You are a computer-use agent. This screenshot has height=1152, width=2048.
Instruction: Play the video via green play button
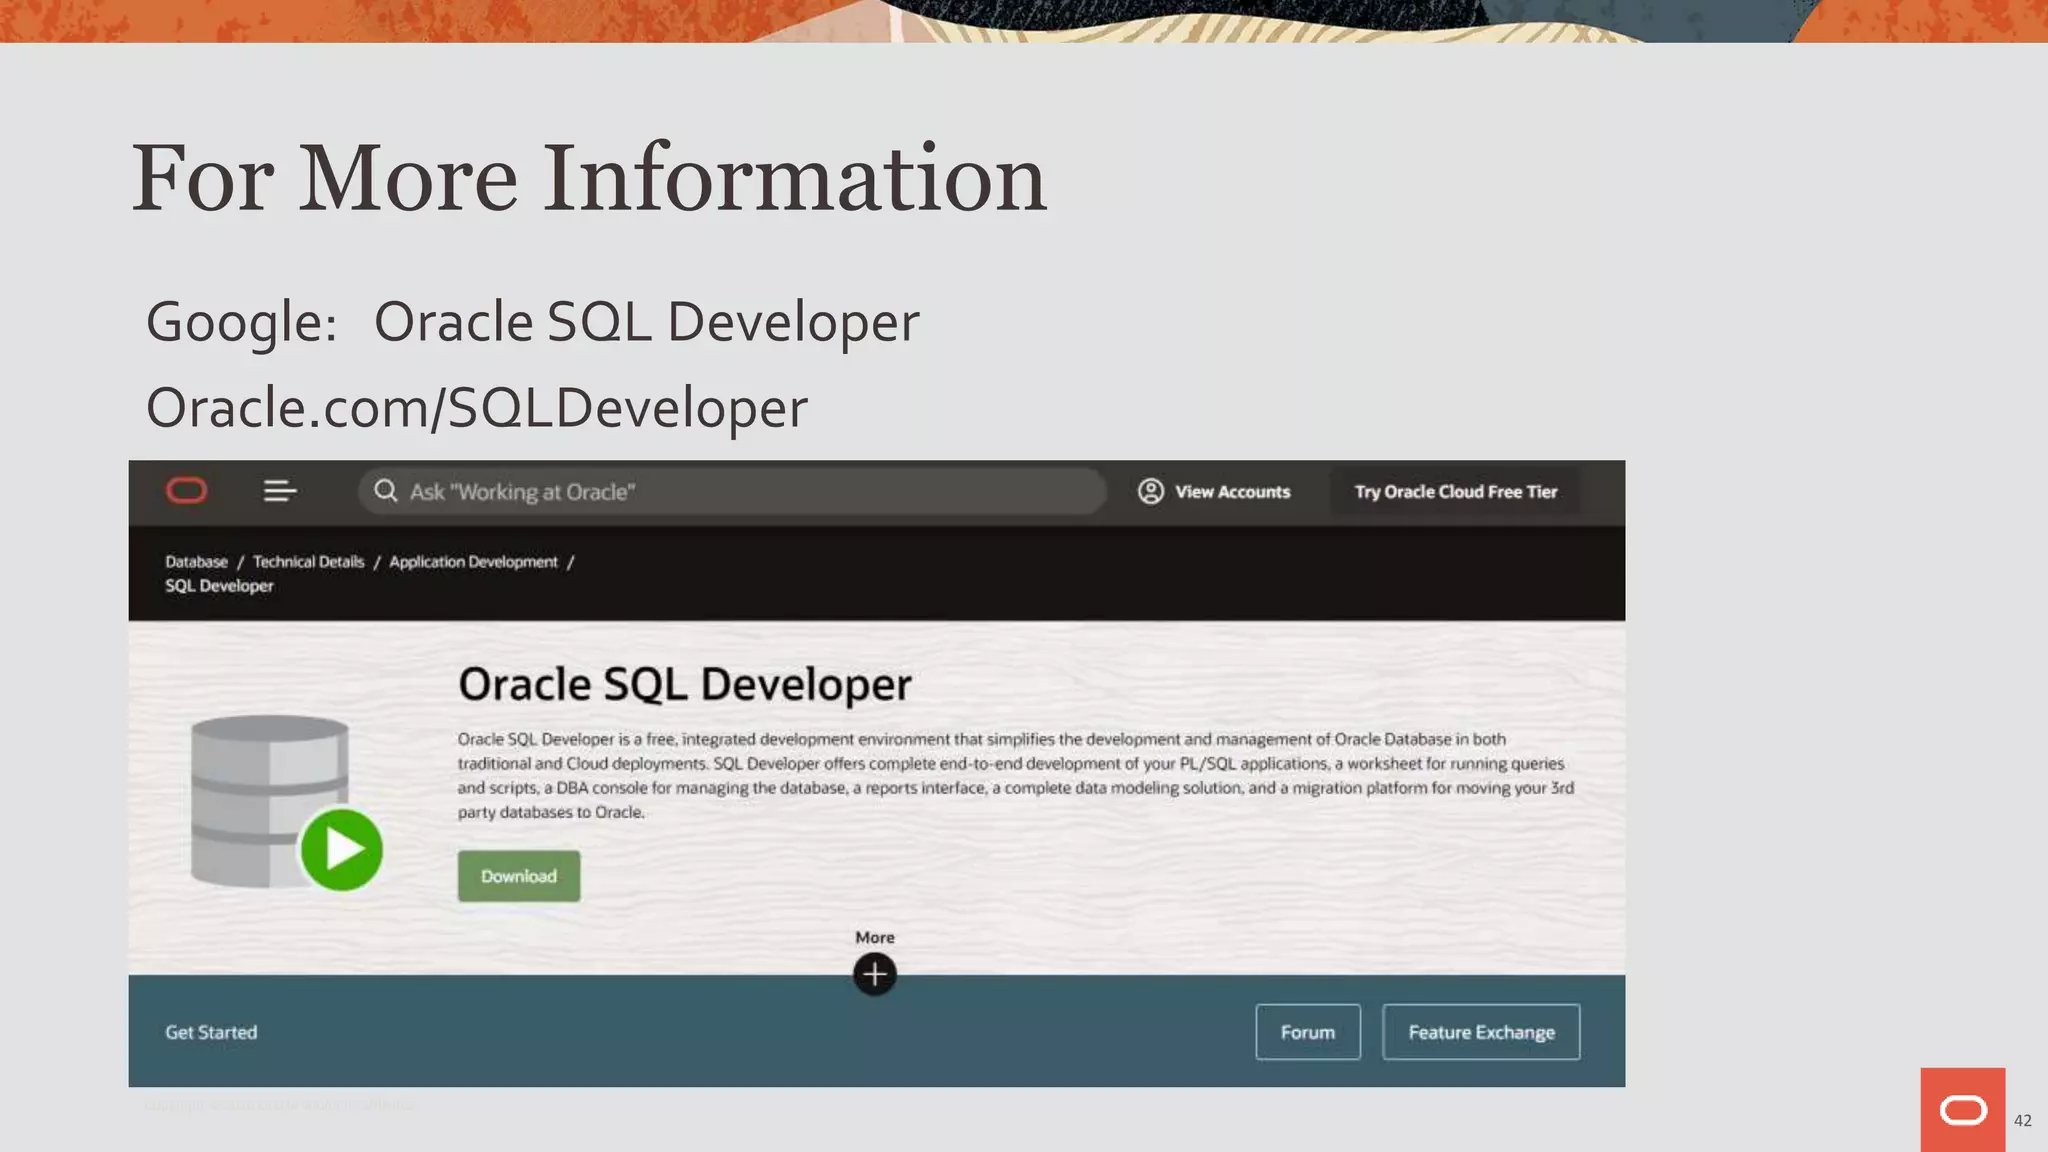342,849
